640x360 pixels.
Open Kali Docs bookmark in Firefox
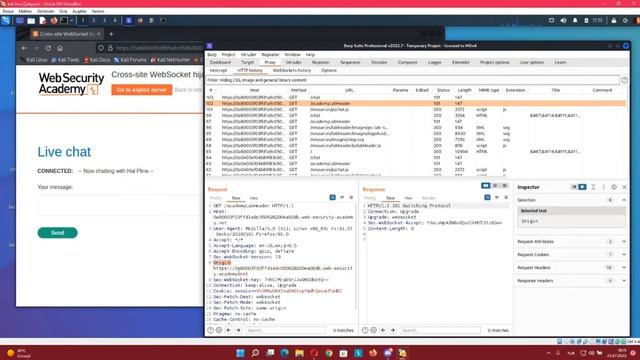(x=97, y=60)
